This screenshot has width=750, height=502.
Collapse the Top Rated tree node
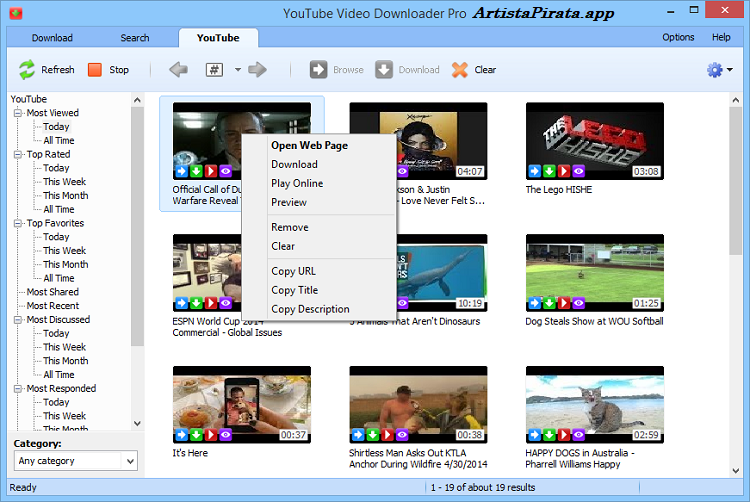(18, 155)
